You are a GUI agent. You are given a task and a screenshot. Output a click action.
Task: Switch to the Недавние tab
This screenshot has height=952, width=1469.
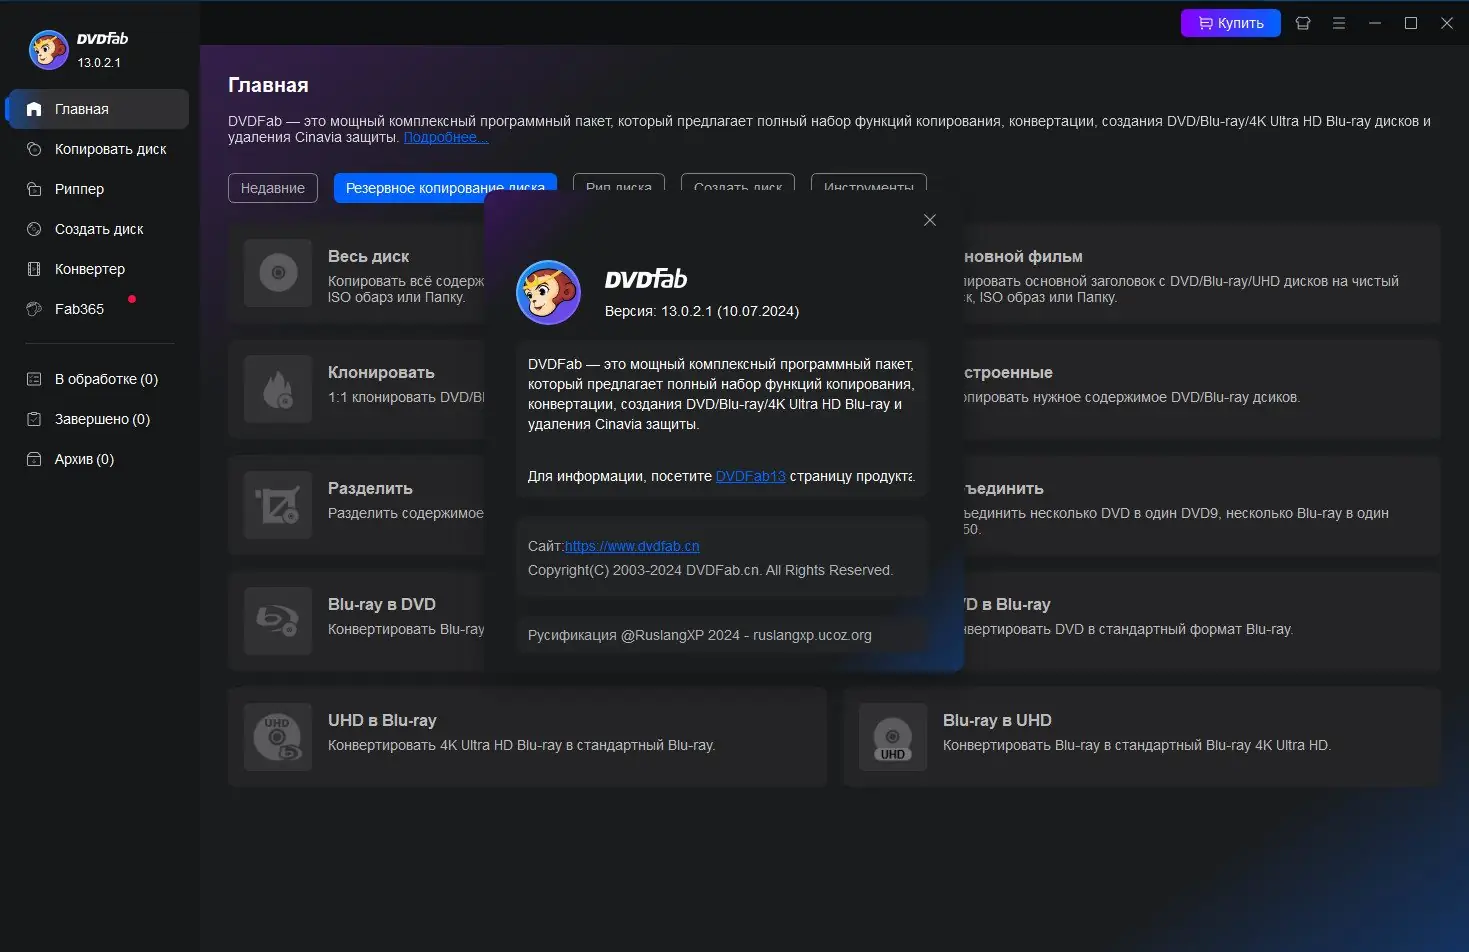pos(273,188)
